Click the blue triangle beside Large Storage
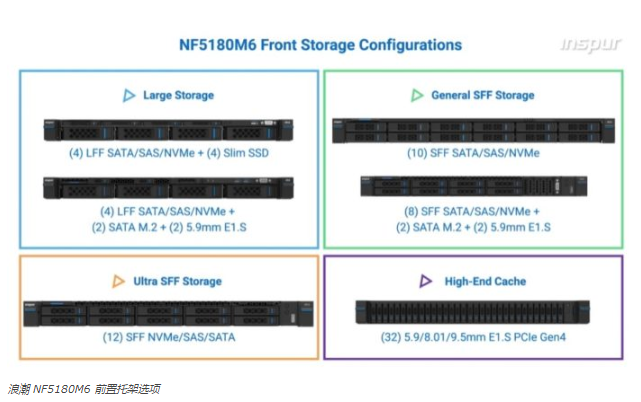This screenshot has height=402, width=641. point(129,96)
